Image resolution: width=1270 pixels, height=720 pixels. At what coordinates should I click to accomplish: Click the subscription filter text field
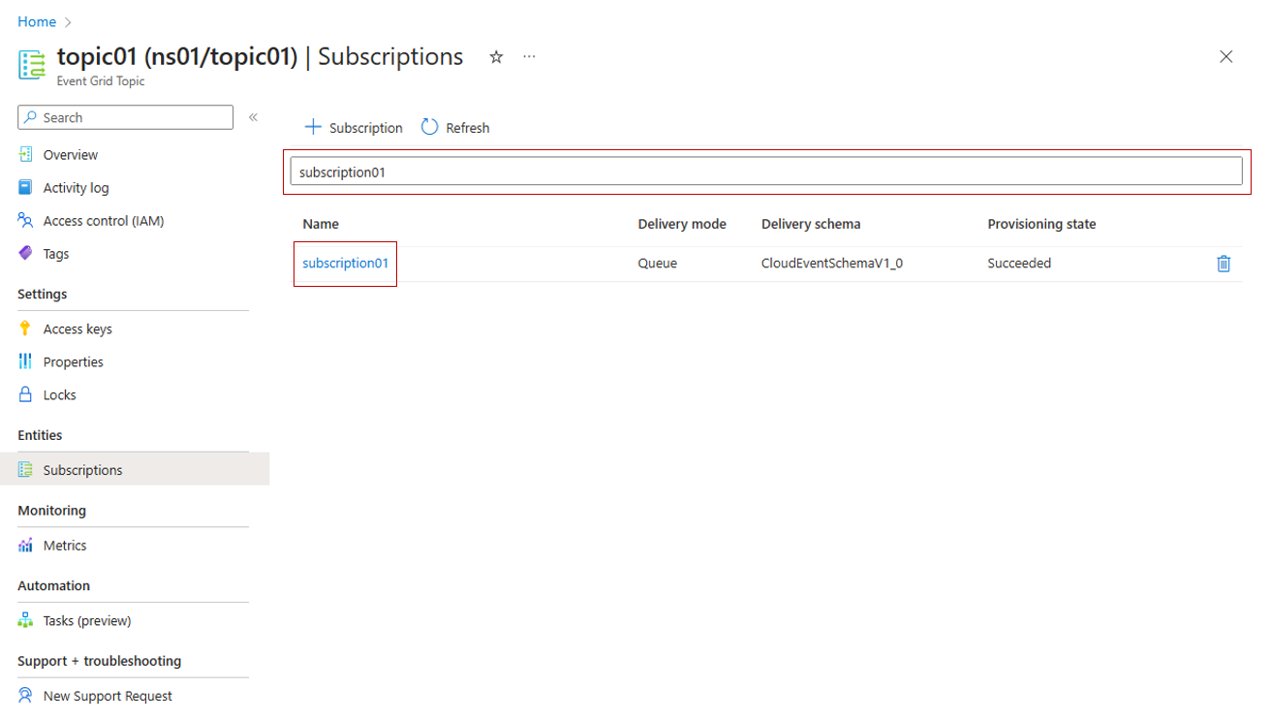click(765, 172)
